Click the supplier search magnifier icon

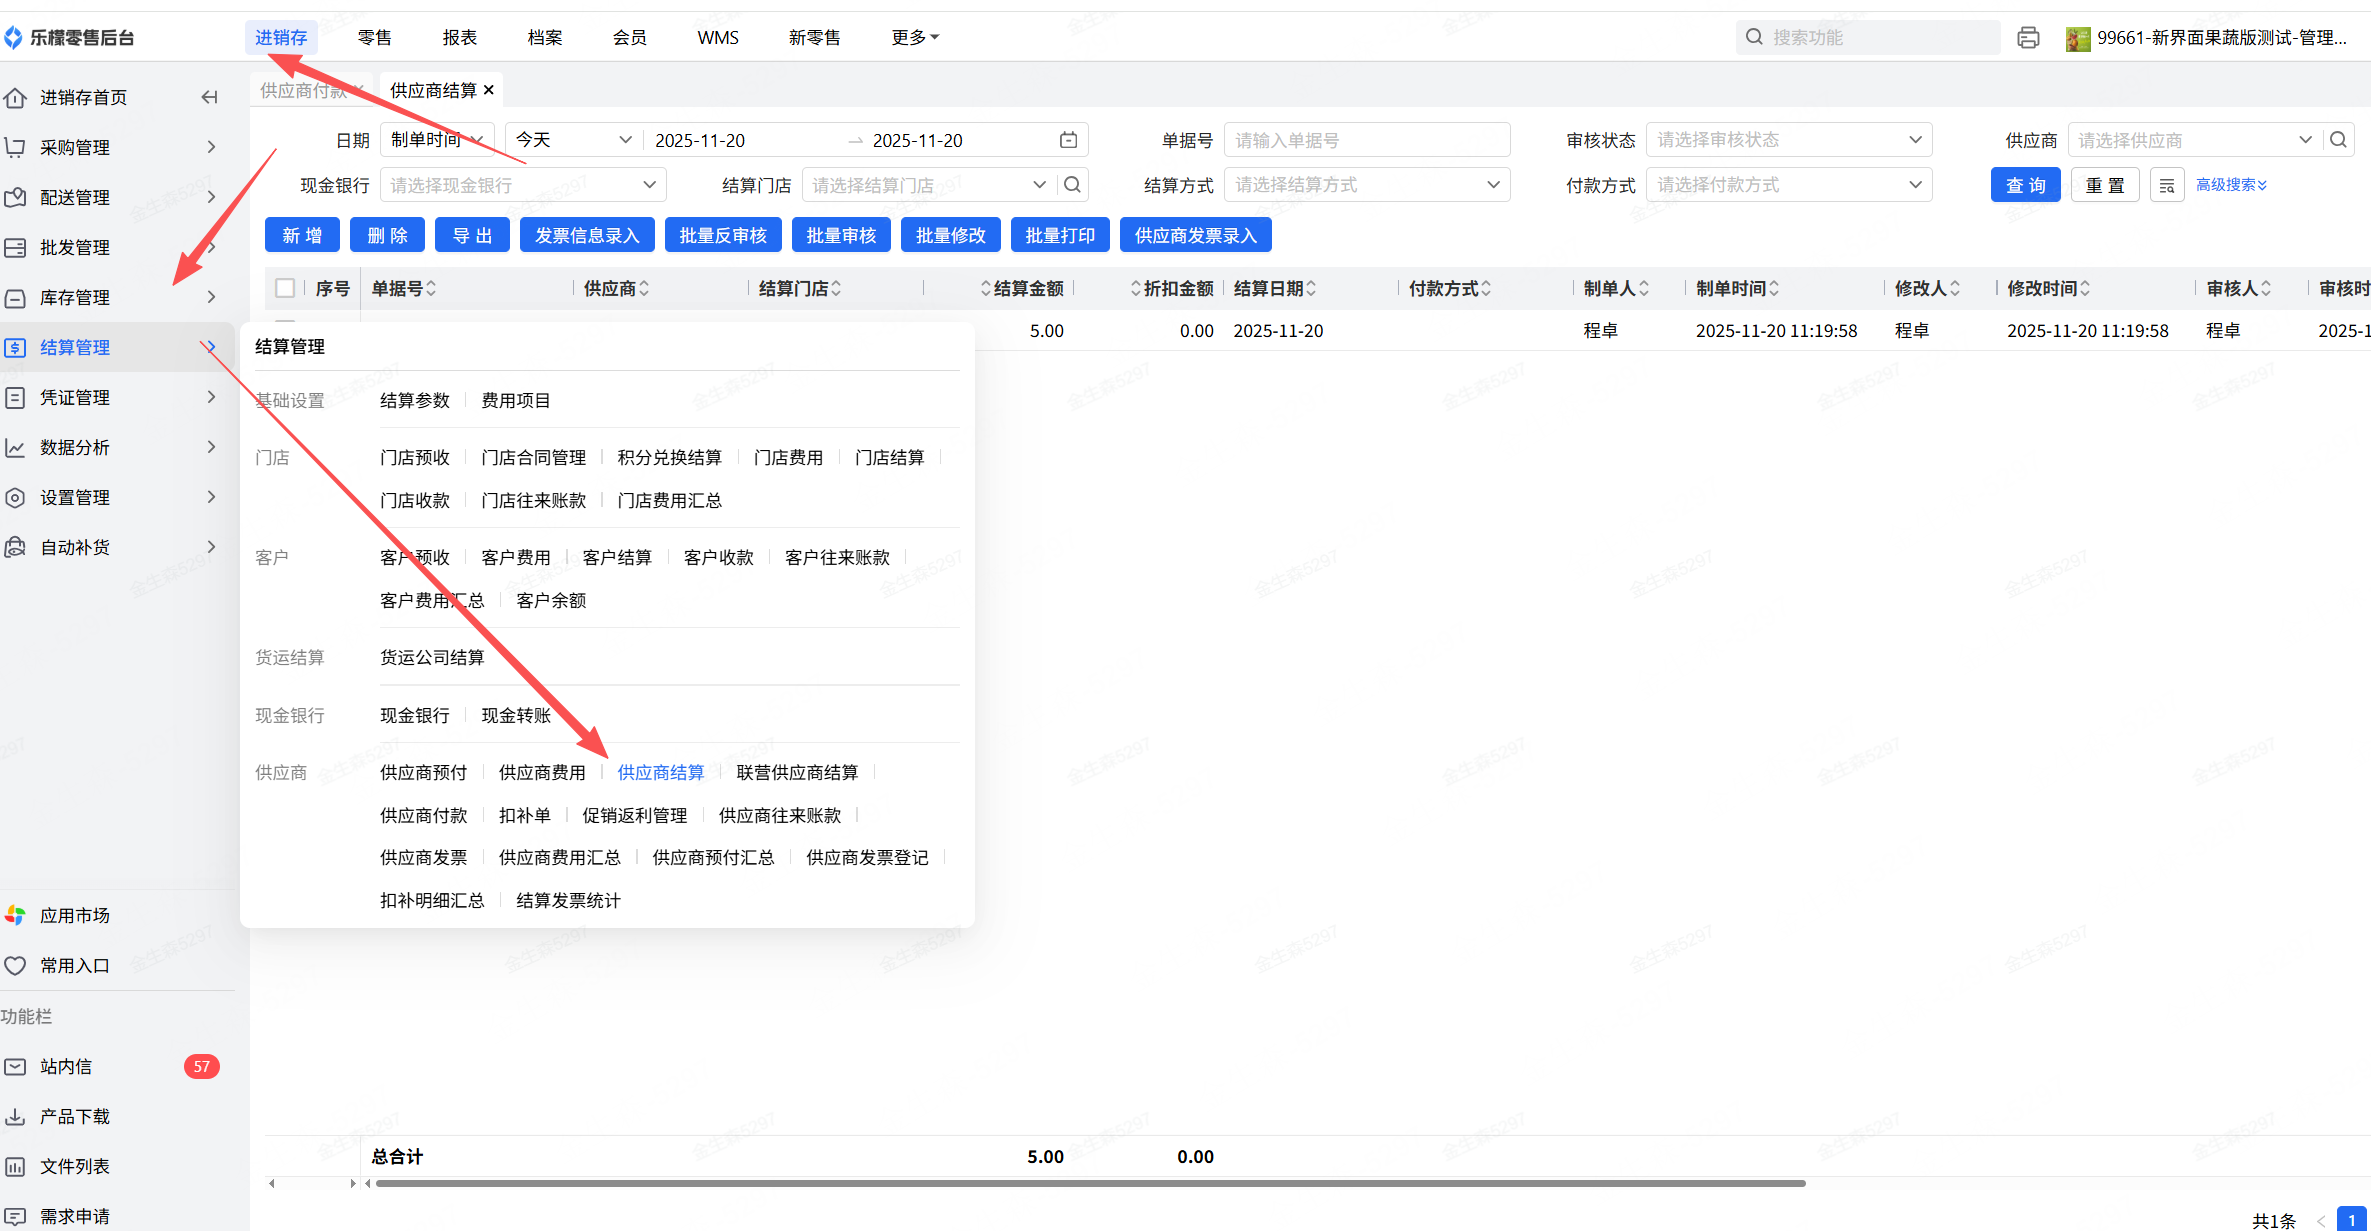2338,140
